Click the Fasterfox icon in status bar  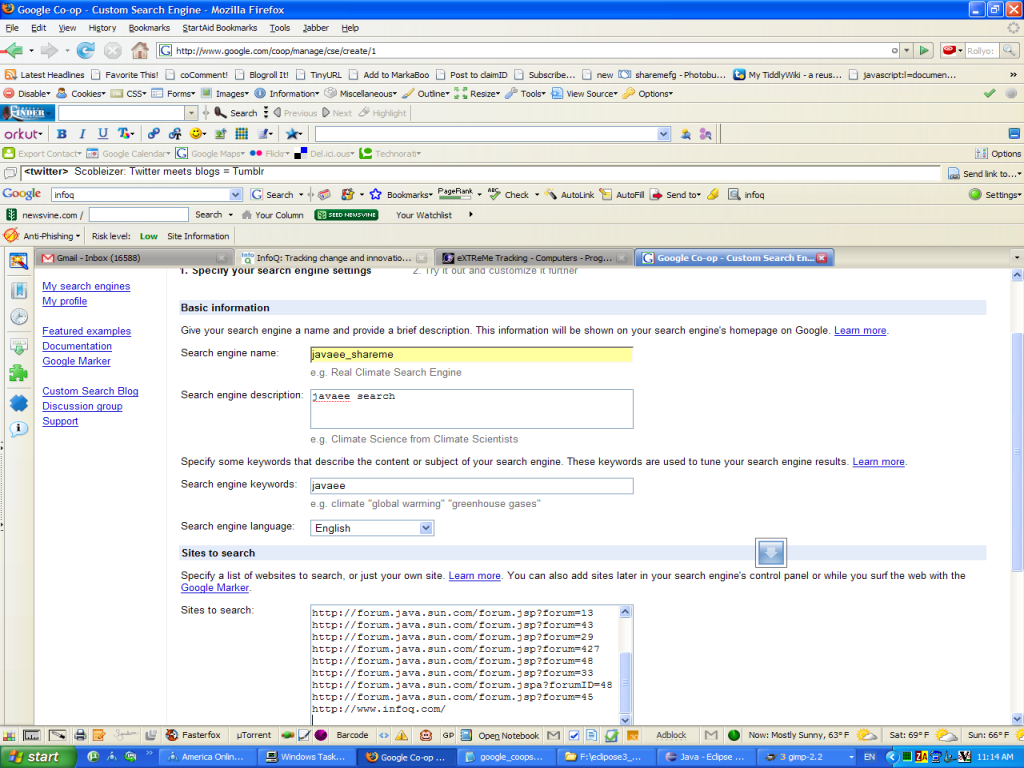coord(172,735)
